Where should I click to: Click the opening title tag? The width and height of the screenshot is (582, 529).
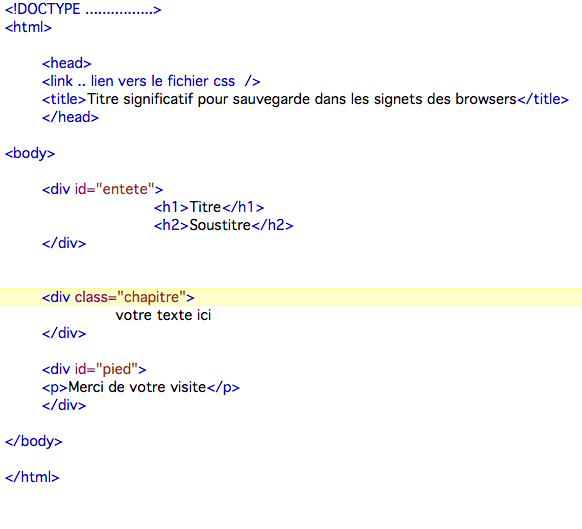click(64, 99)
